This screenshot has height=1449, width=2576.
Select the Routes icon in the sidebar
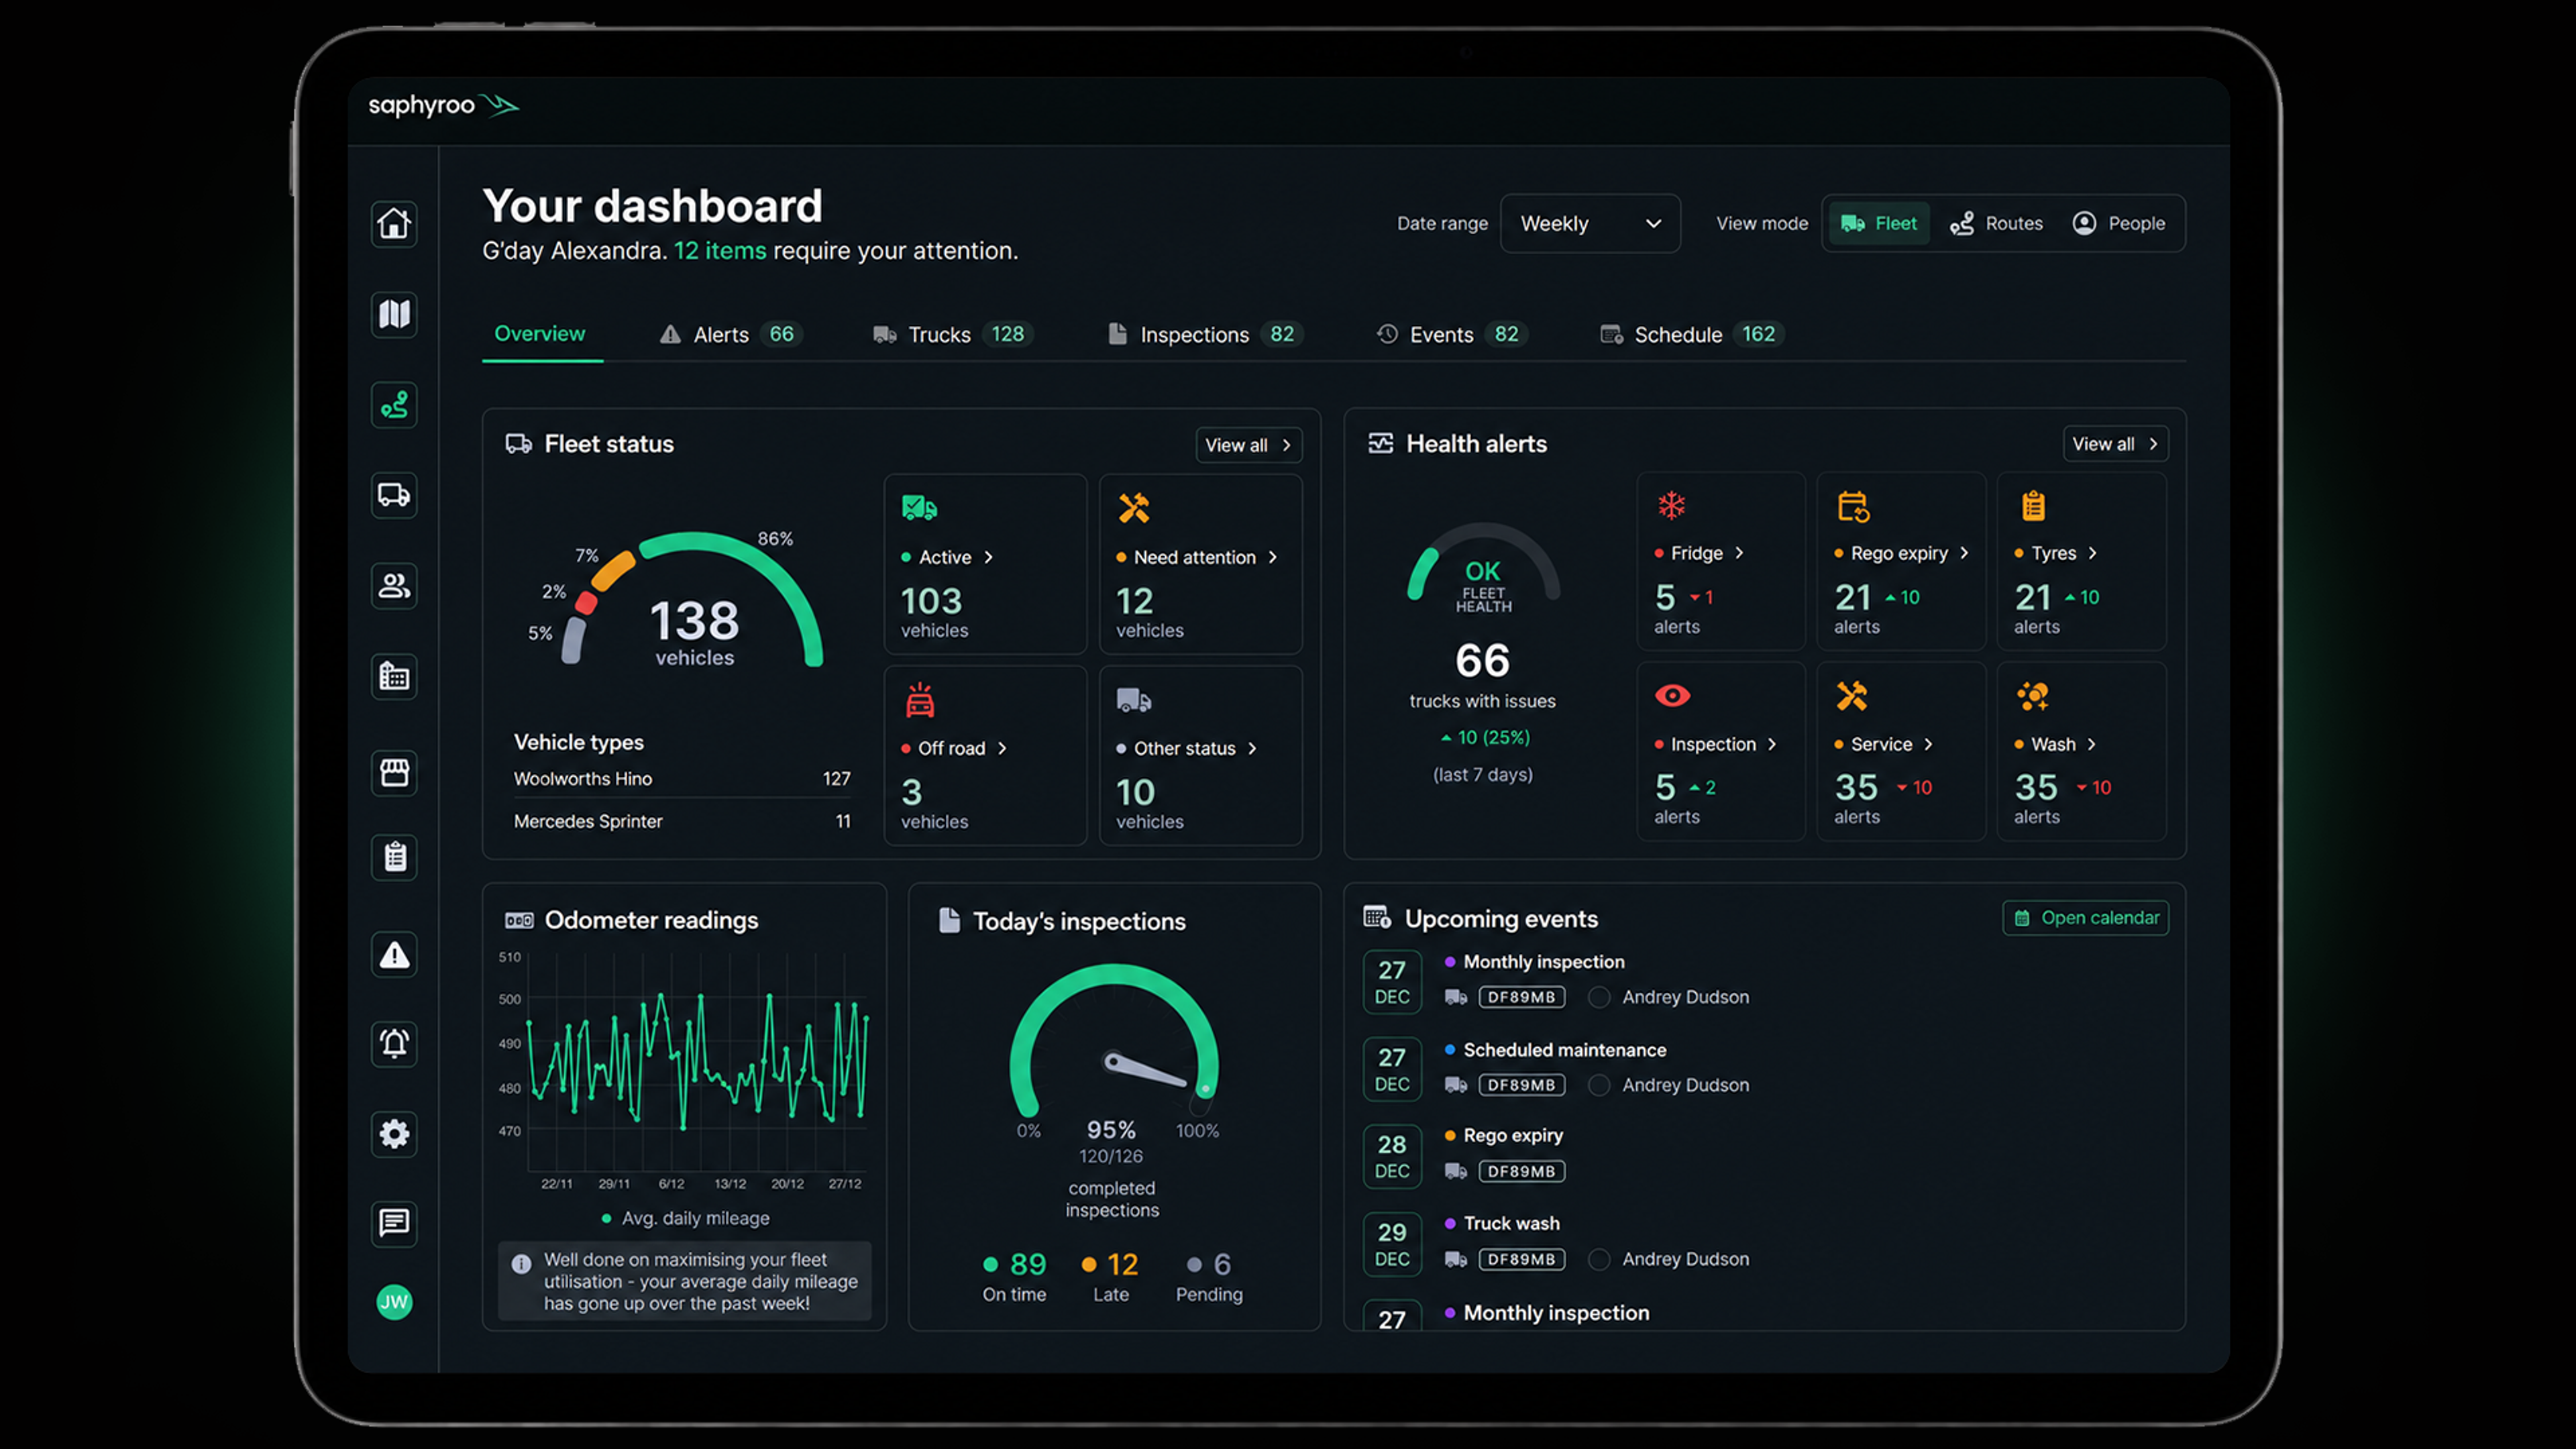tap(394, 405)
